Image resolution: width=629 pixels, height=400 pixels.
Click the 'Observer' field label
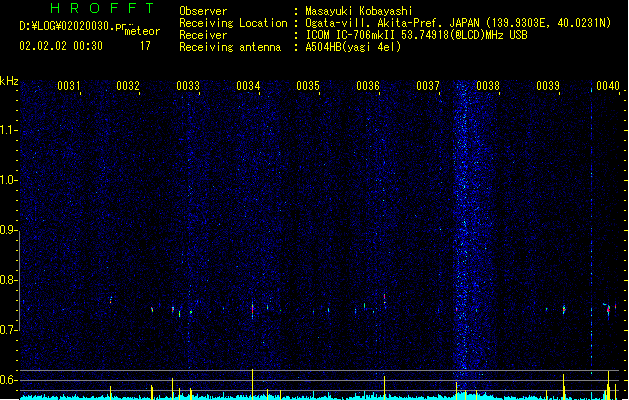203,11
